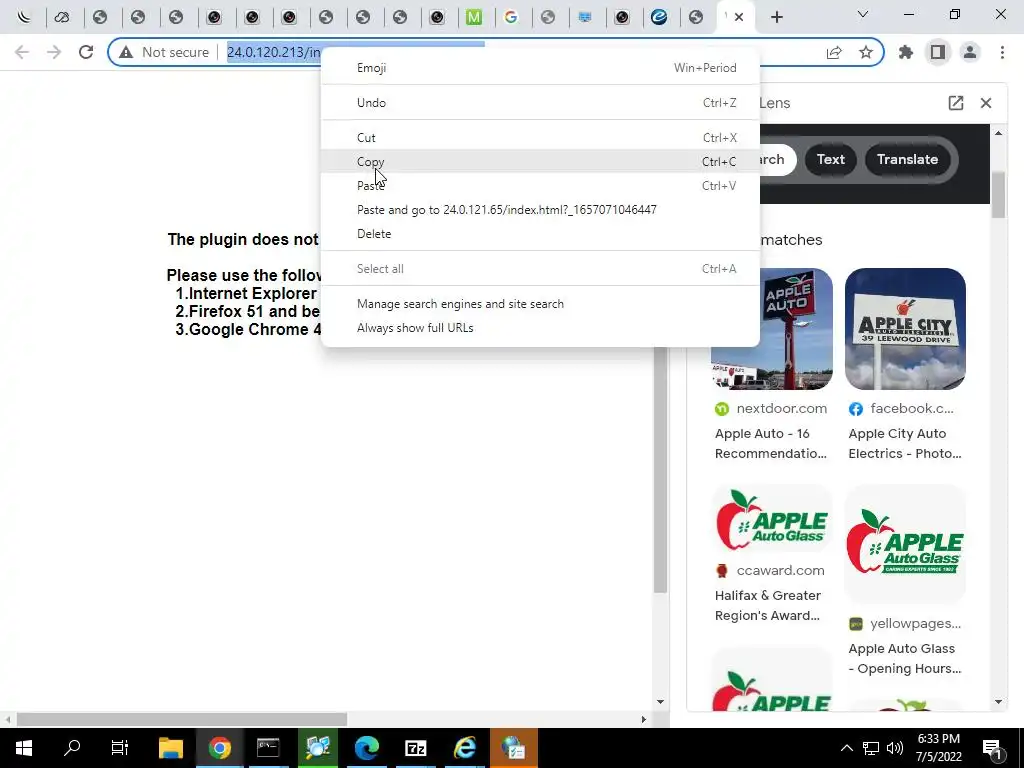Switch to the Google G favicon tab
The height and width of the screenshot is (768, 1024).
tap(511, 17)
